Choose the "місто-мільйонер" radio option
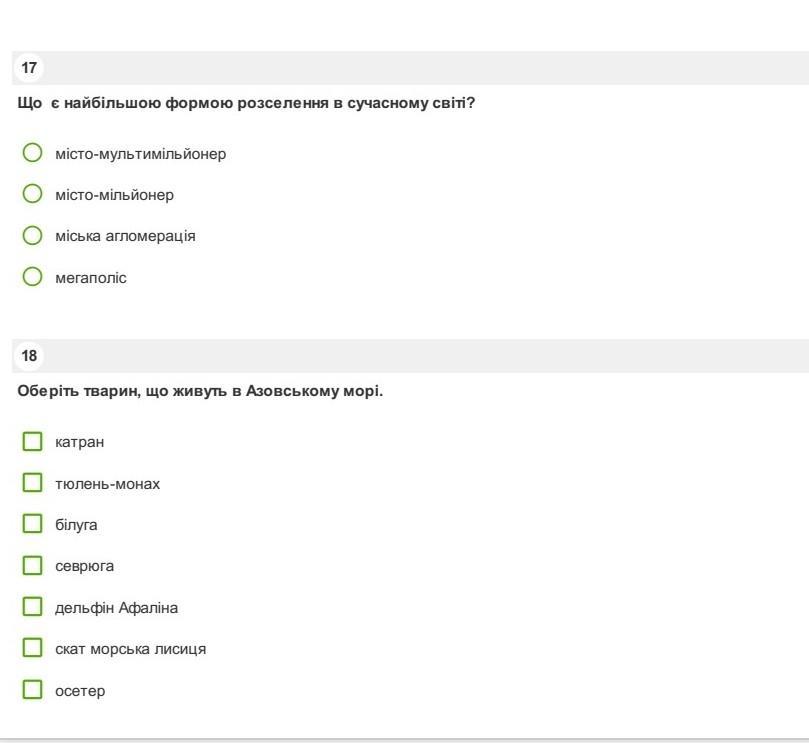The image size is (809, 743). [33, 194]
